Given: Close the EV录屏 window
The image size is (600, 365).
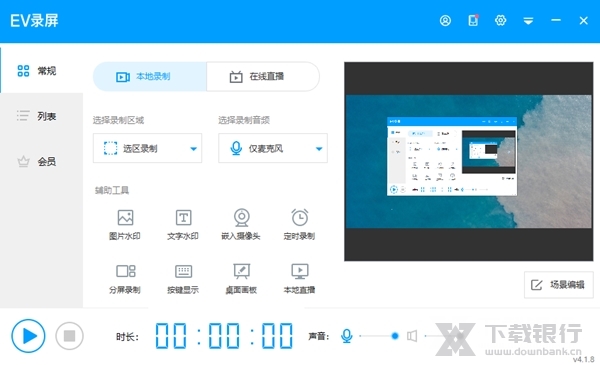Looking at the screenshot, I should (584, 20).
